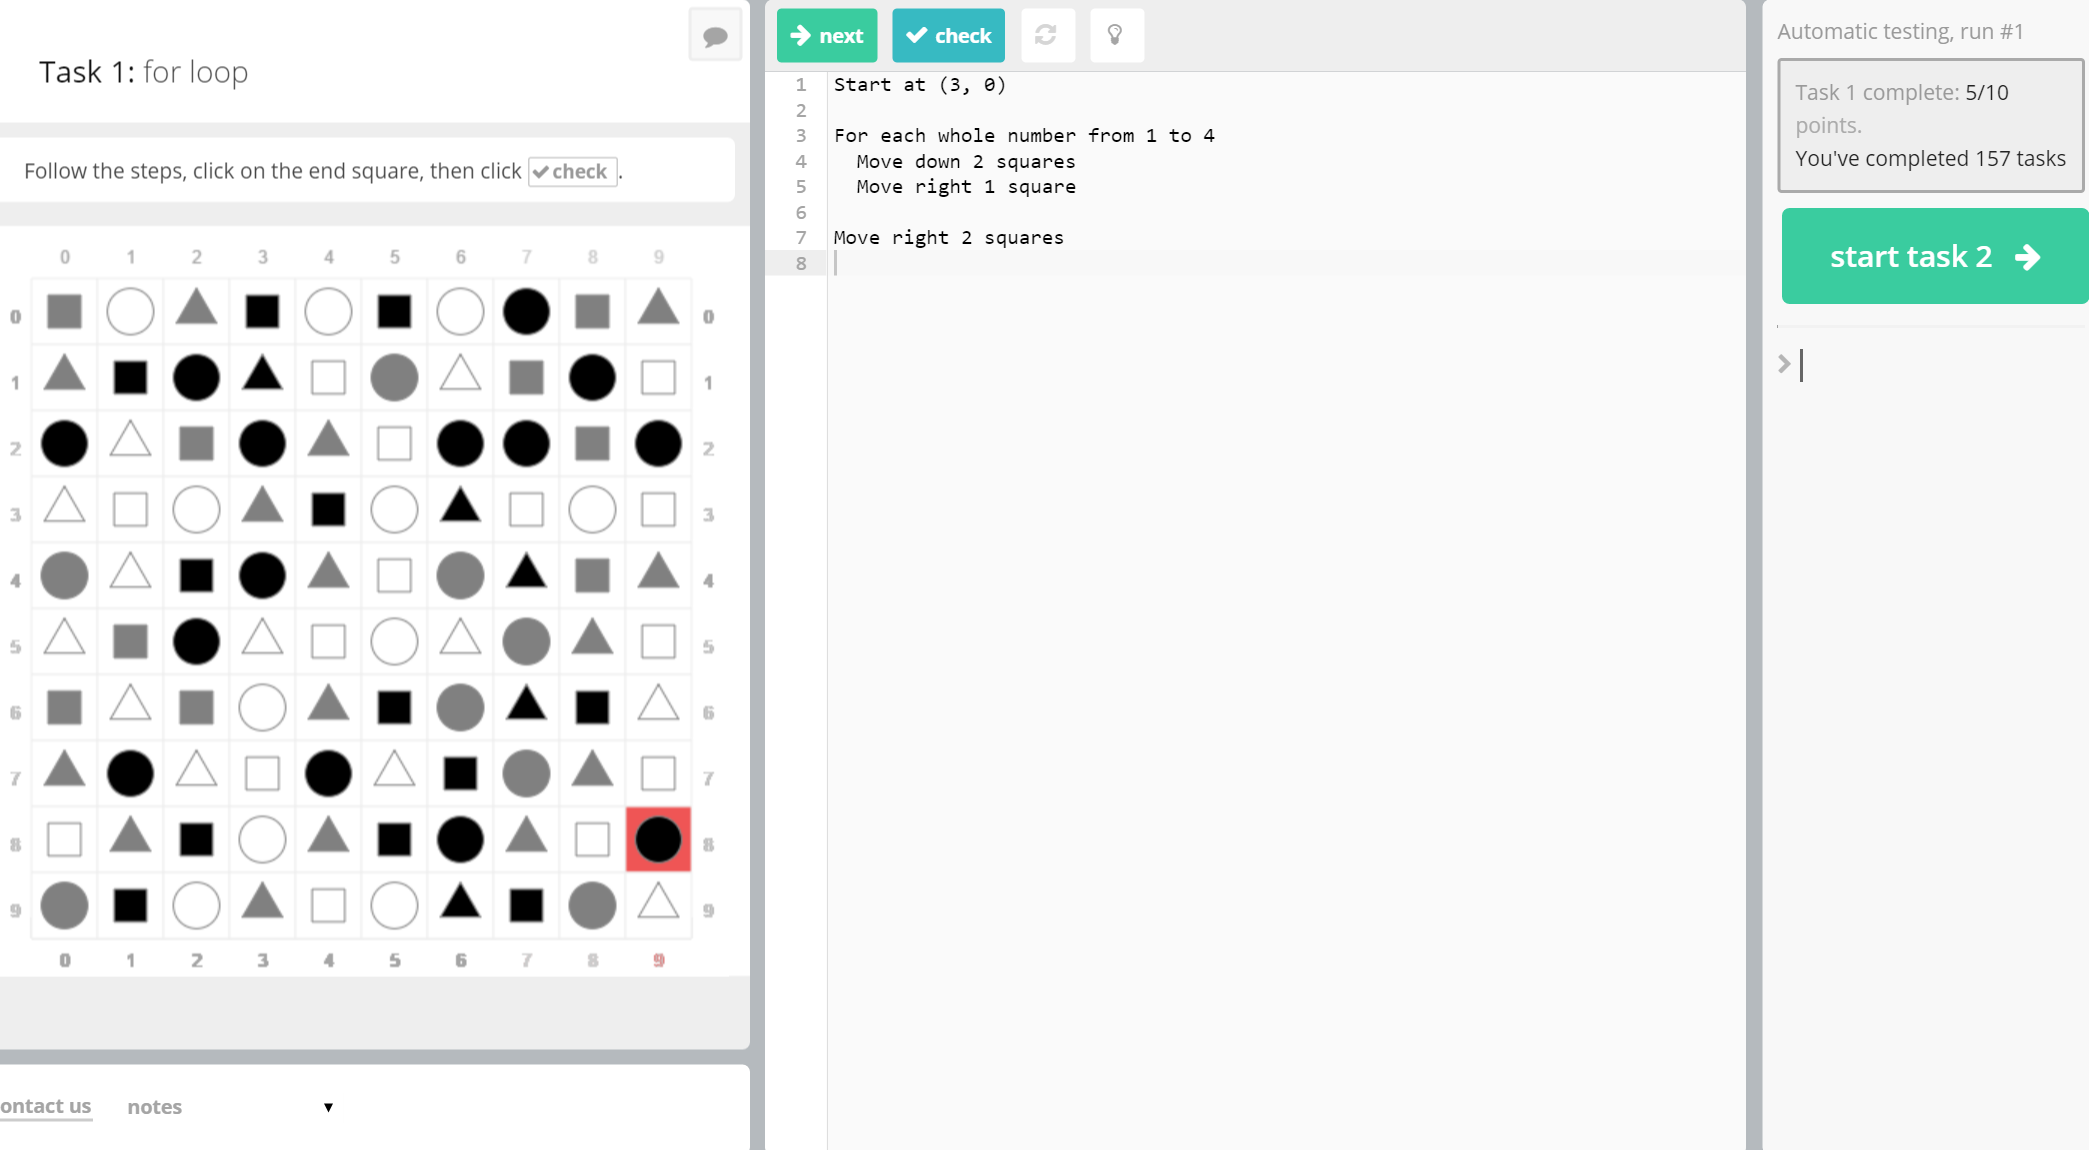
Task: Click the refresh/reset icon in toolbar
Action: pyautogui.click(x=1046, y=36)
